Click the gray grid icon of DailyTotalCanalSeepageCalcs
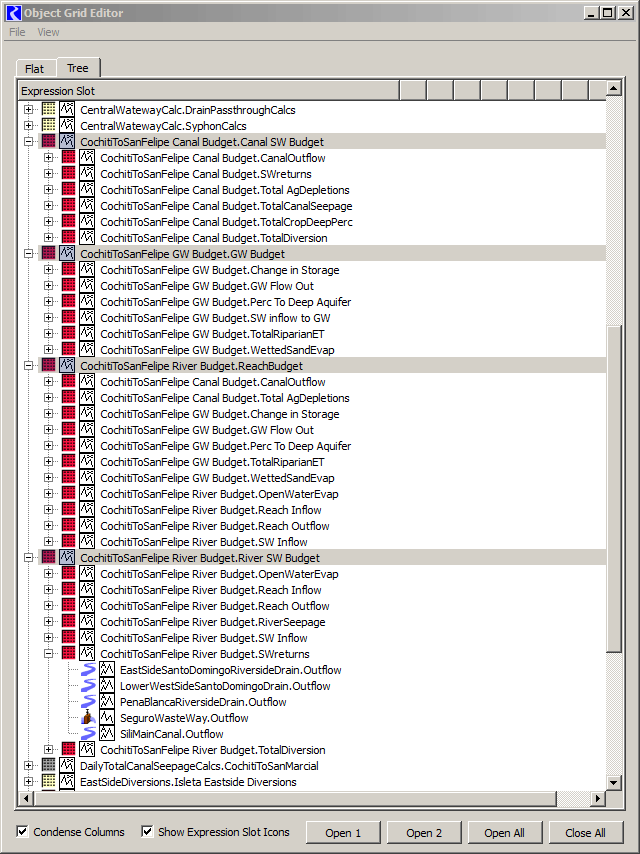This screenshot has height=854, width=640. (x=48, y=766)
